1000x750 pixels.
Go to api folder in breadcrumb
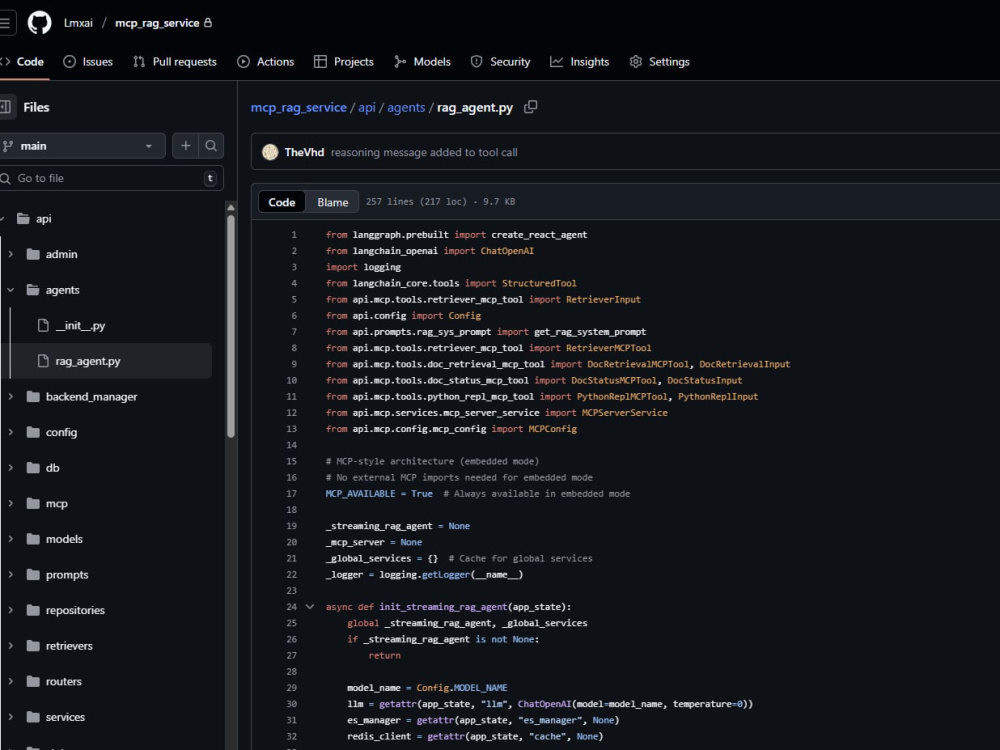point(367,107)
